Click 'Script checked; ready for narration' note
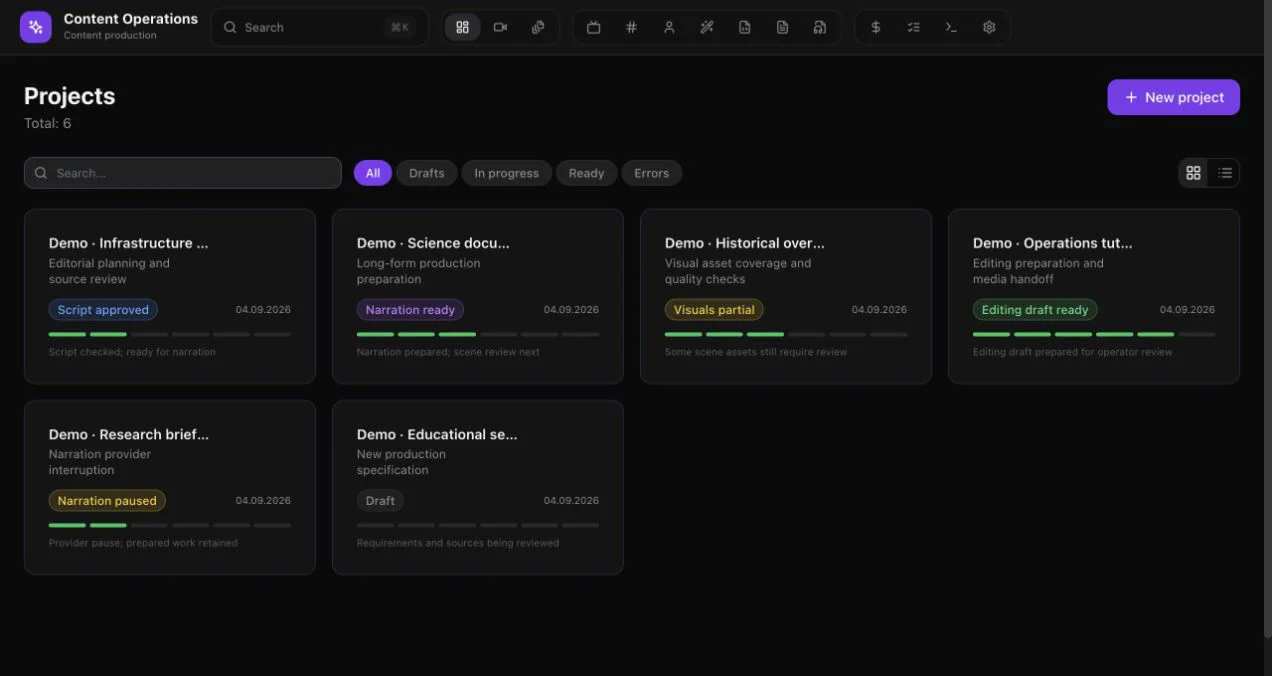The height and width of the screenshot is (676, 1272). click(x=132, y=352)
